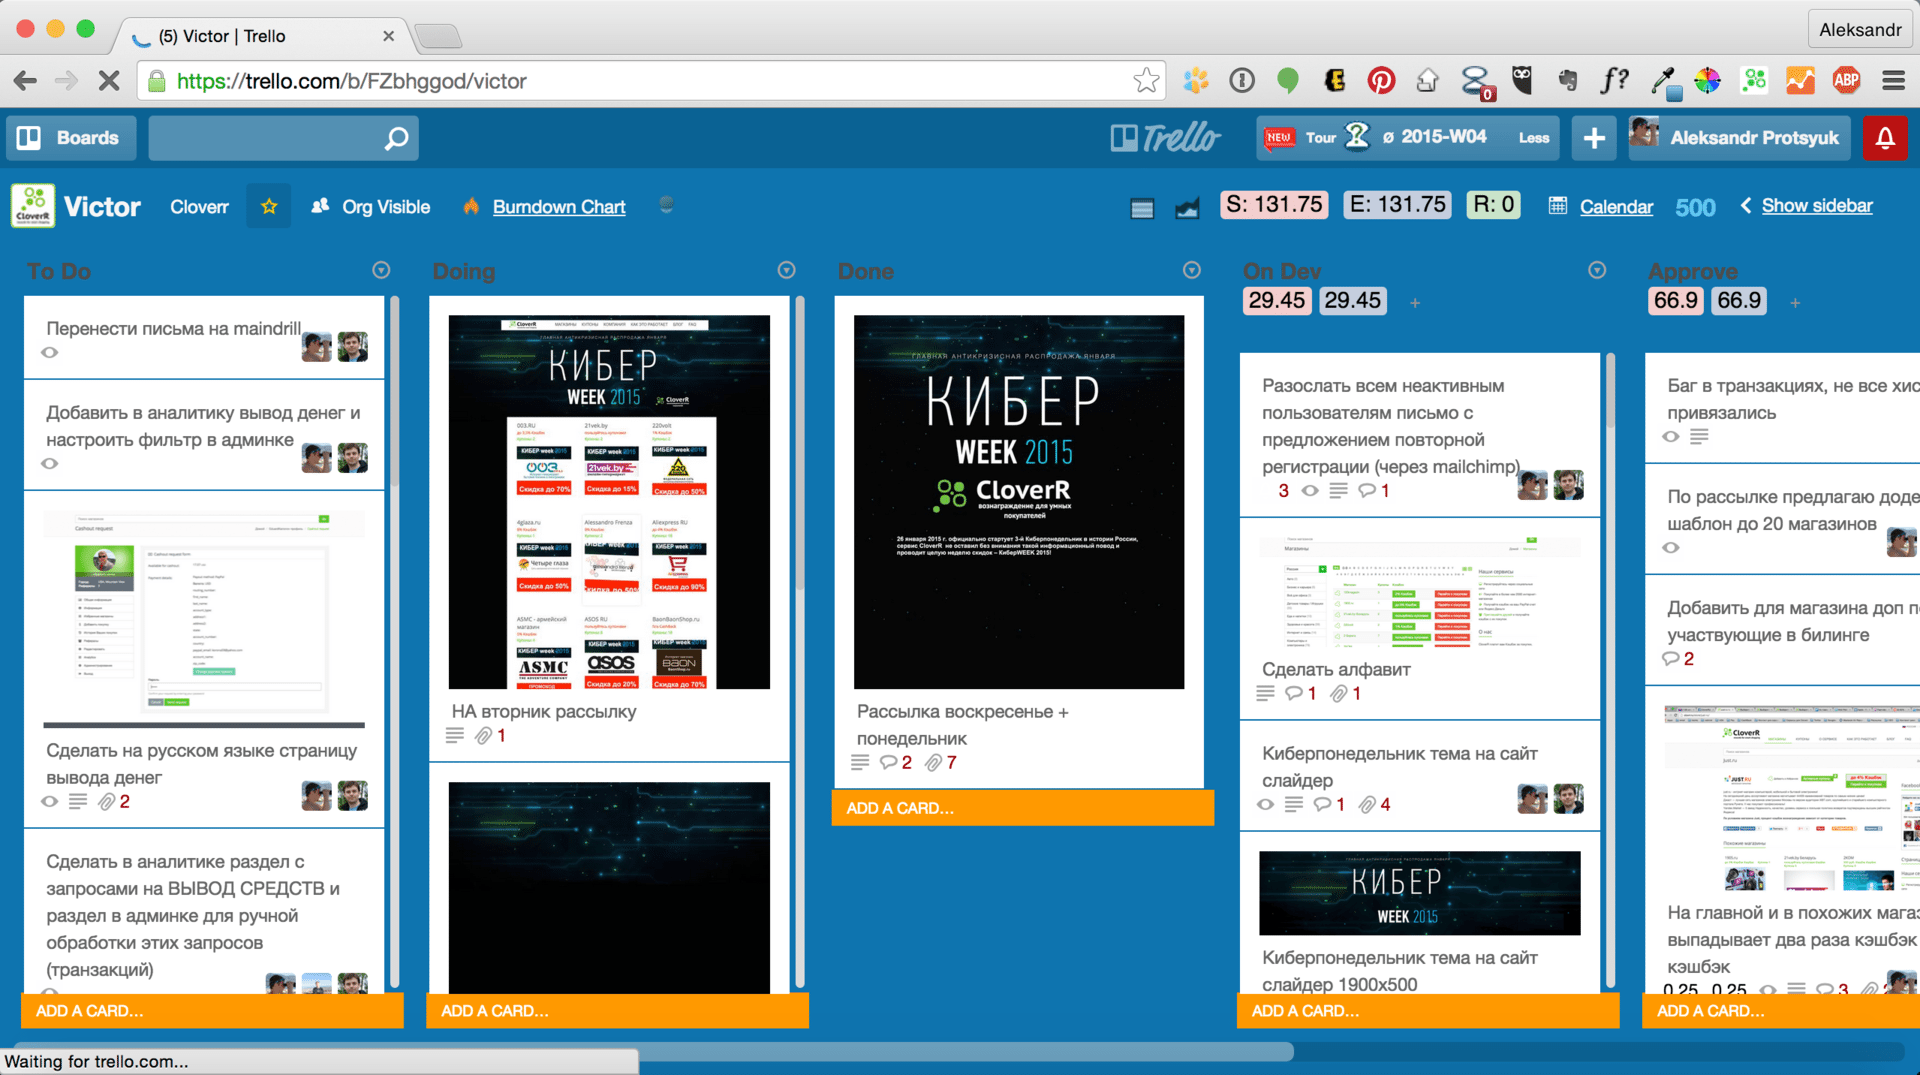The image size is (1920, 1075).
Task: Toggle watch eye on По рассылке card
Action: tap(1671, 548)
